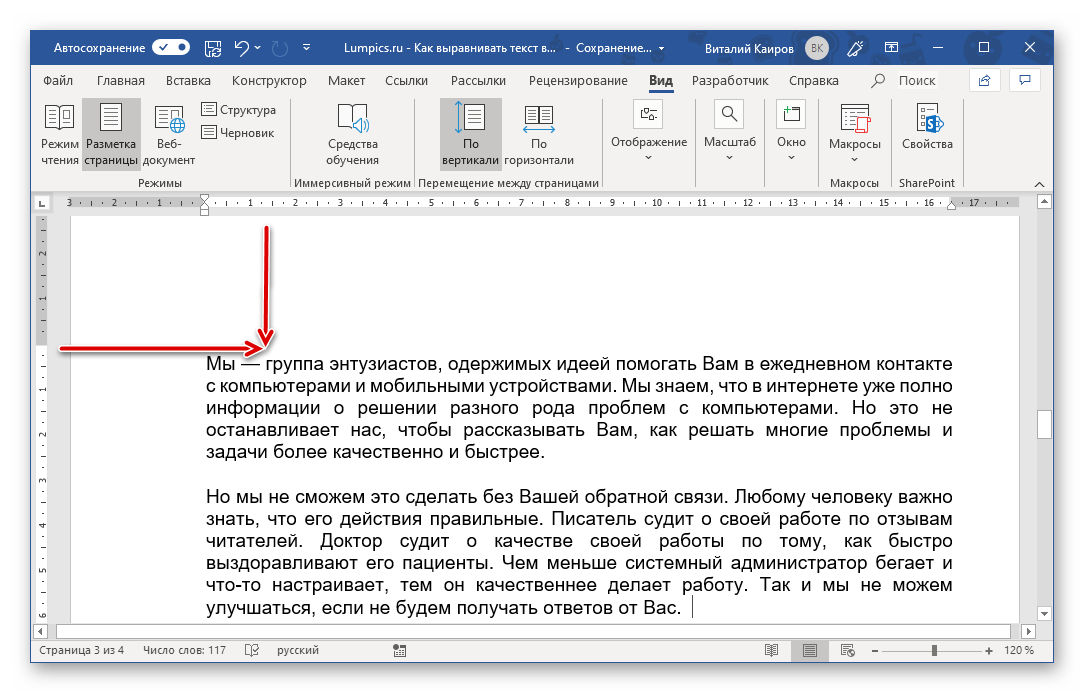Viewport: 1084px width, 693px height.
Task: Toggle the AutoSave switch
Action: click(x=171, y=47)
